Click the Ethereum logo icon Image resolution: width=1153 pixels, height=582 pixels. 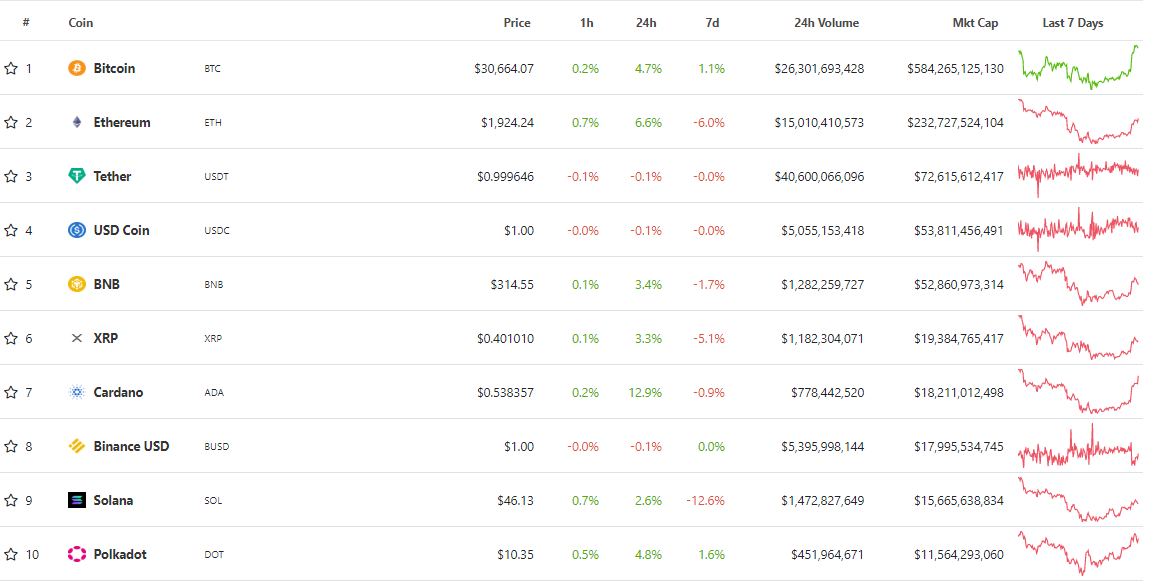pos(76,122)
